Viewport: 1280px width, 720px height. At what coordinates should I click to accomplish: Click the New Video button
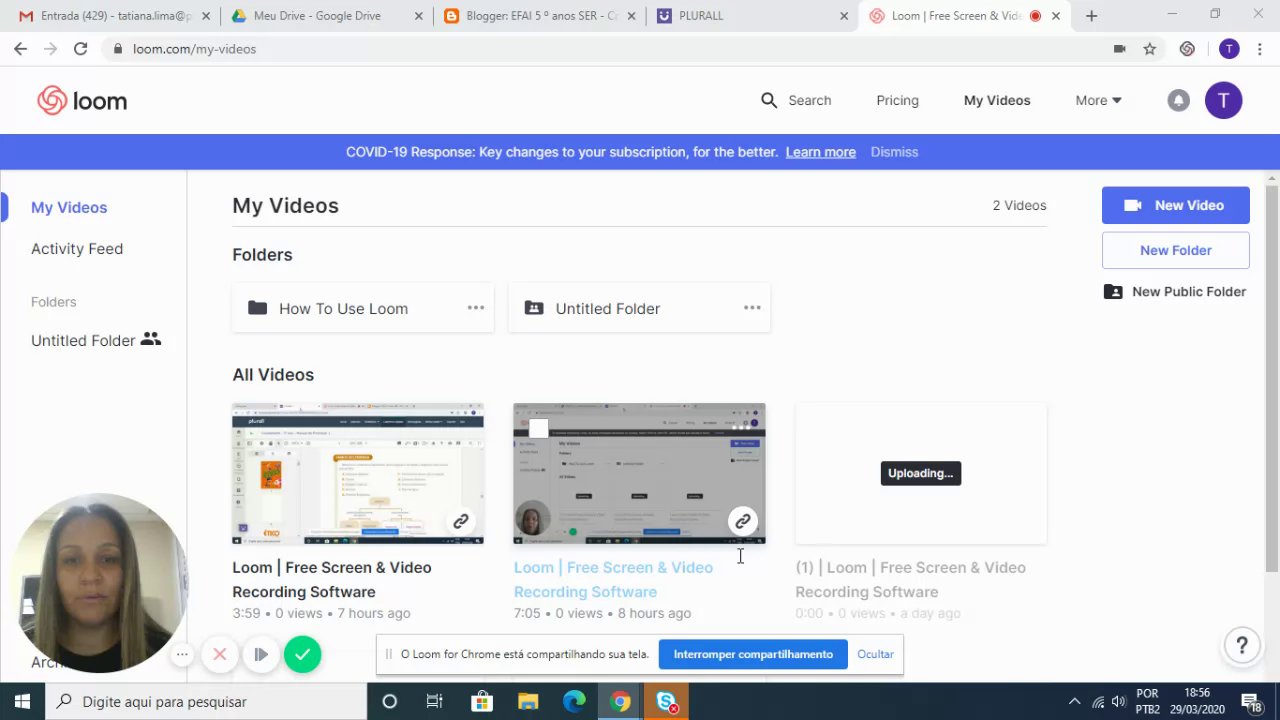pos(1175,205)
